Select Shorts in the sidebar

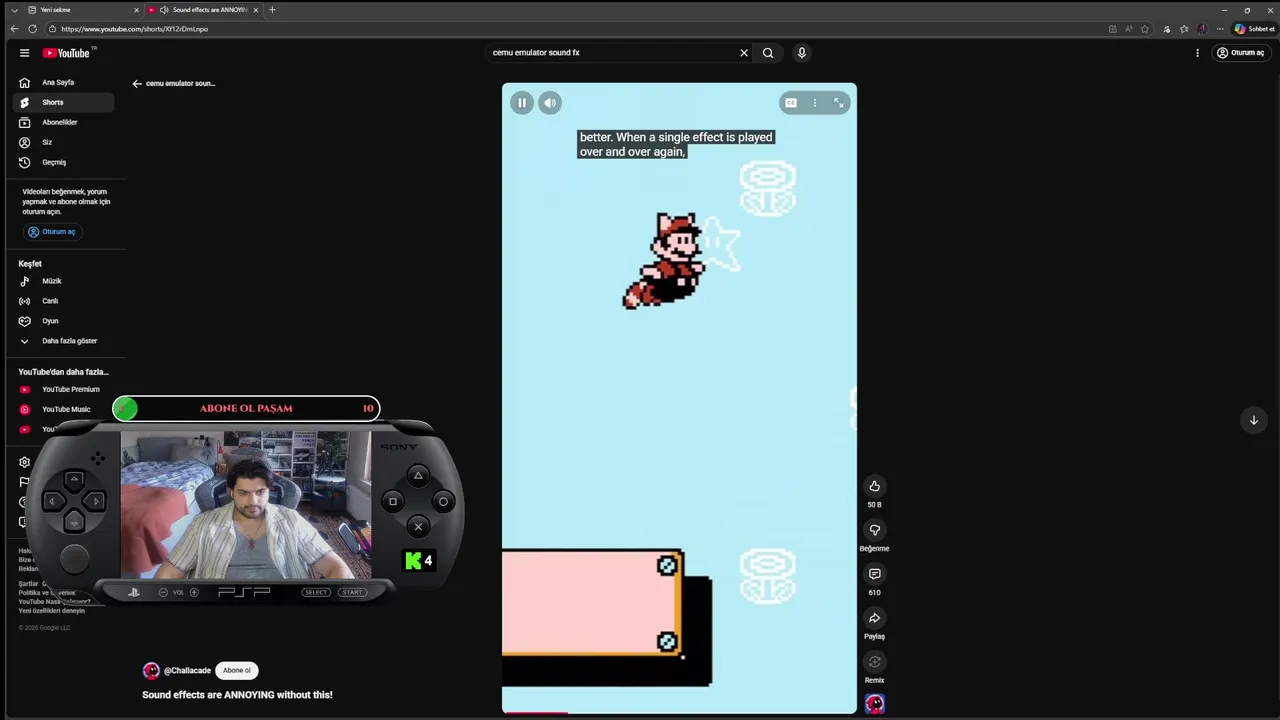coord(63,102)
